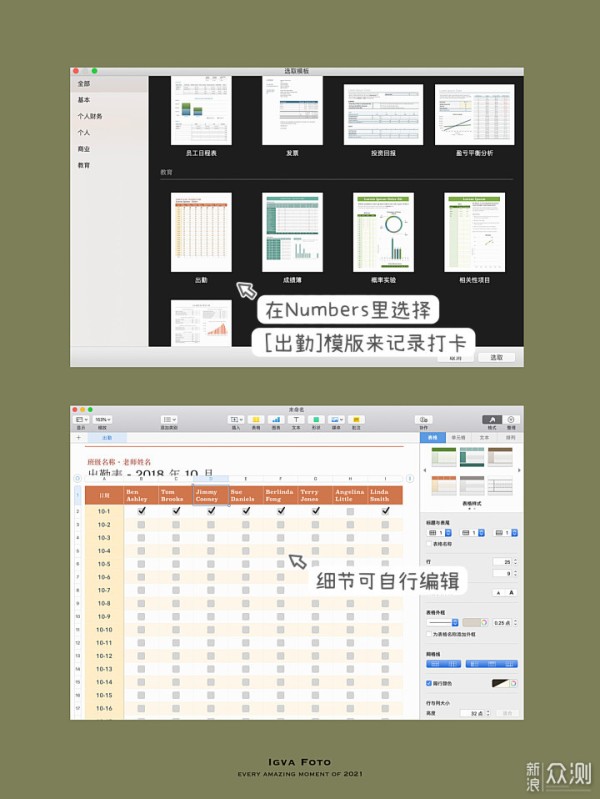Open the outline color wheel picker
The height and width of the screenshot is (799, 600).
(484, 622)
